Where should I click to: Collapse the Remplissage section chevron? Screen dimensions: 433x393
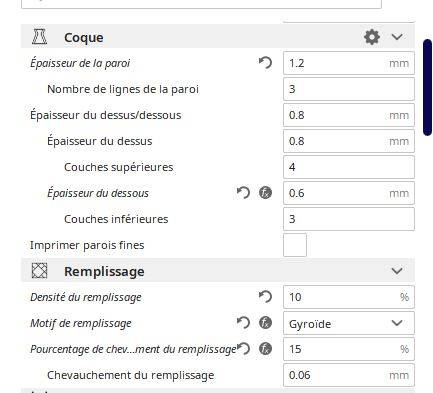[x=397, y=271]
